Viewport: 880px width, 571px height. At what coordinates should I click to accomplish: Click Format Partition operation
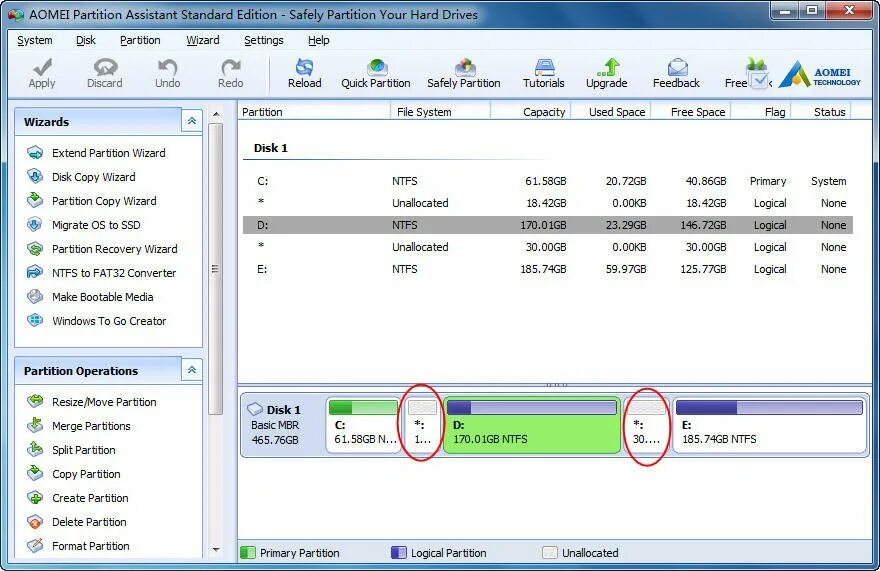point(90,546)
